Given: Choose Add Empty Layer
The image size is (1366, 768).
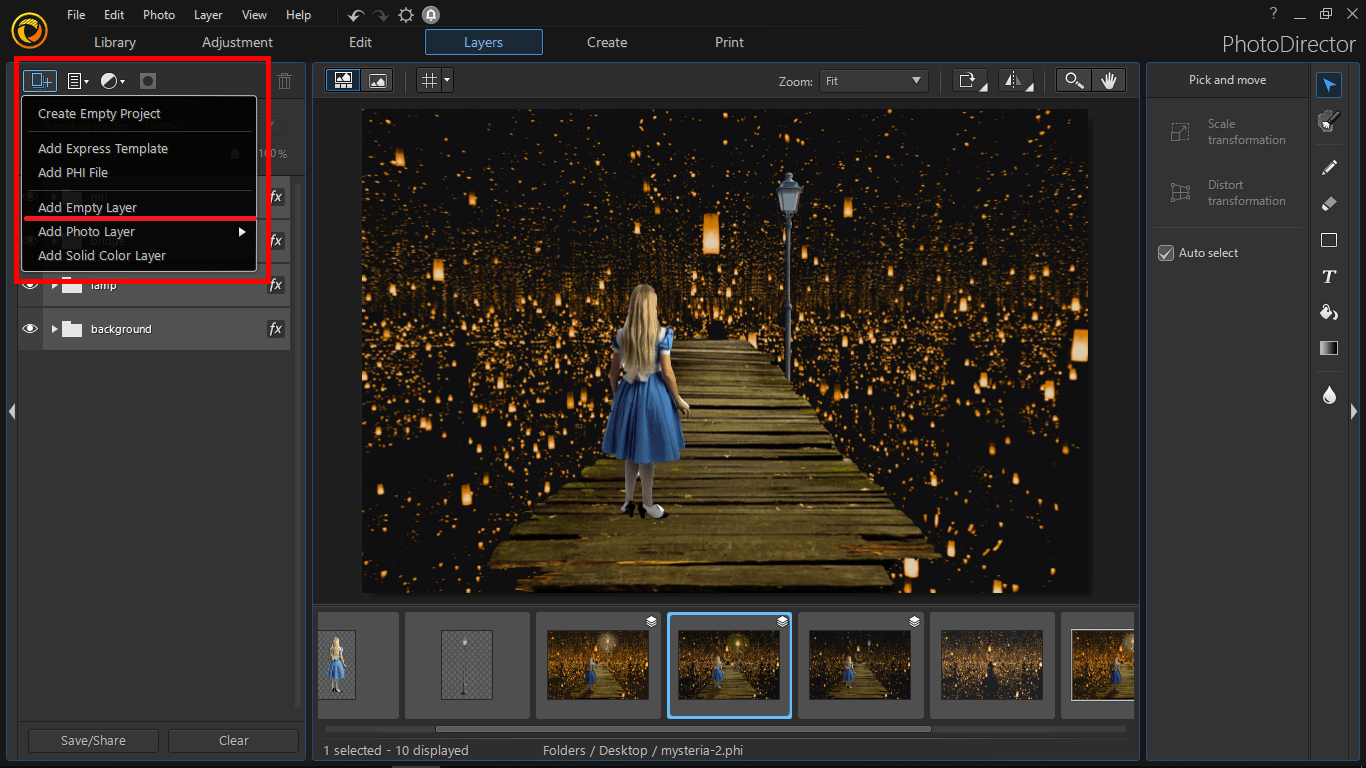Looking at the screenshot, I should coord(87,208).
